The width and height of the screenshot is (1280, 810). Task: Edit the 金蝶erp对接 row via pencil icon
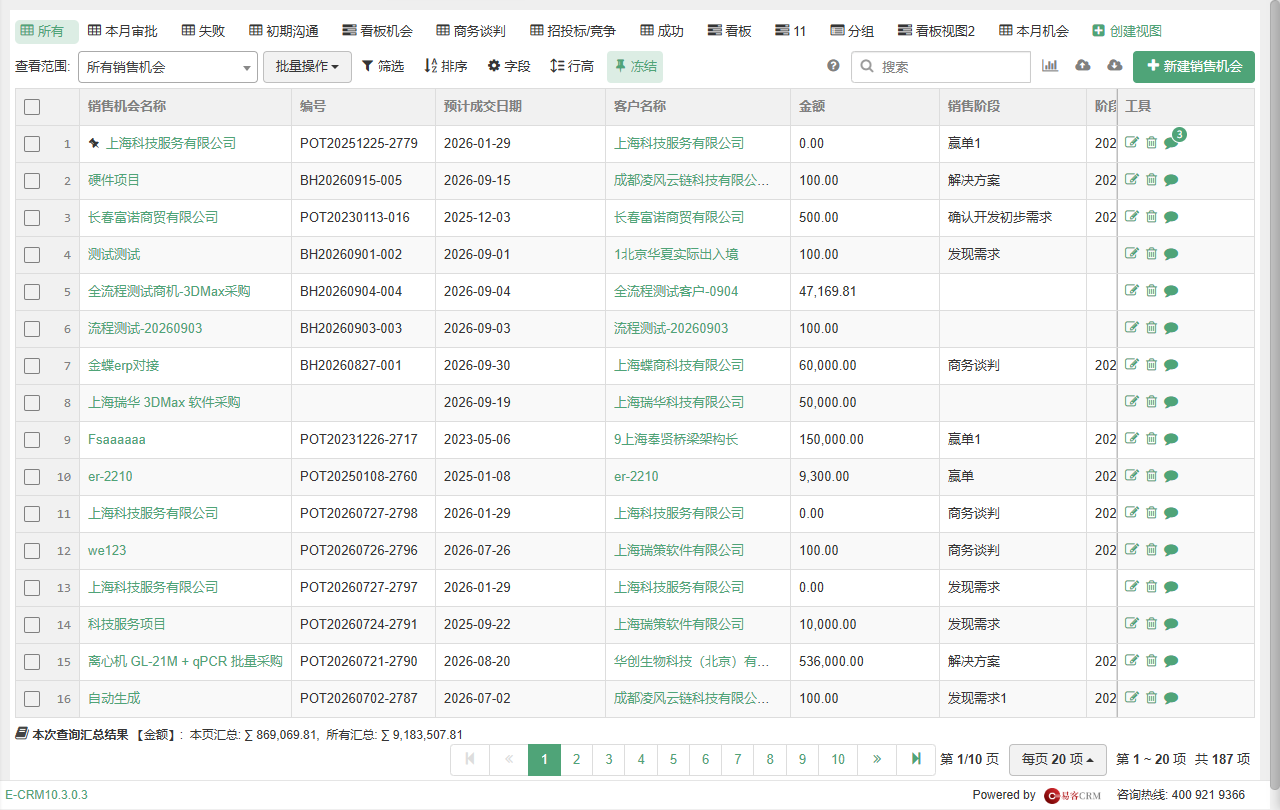[x=1132, y=365]
